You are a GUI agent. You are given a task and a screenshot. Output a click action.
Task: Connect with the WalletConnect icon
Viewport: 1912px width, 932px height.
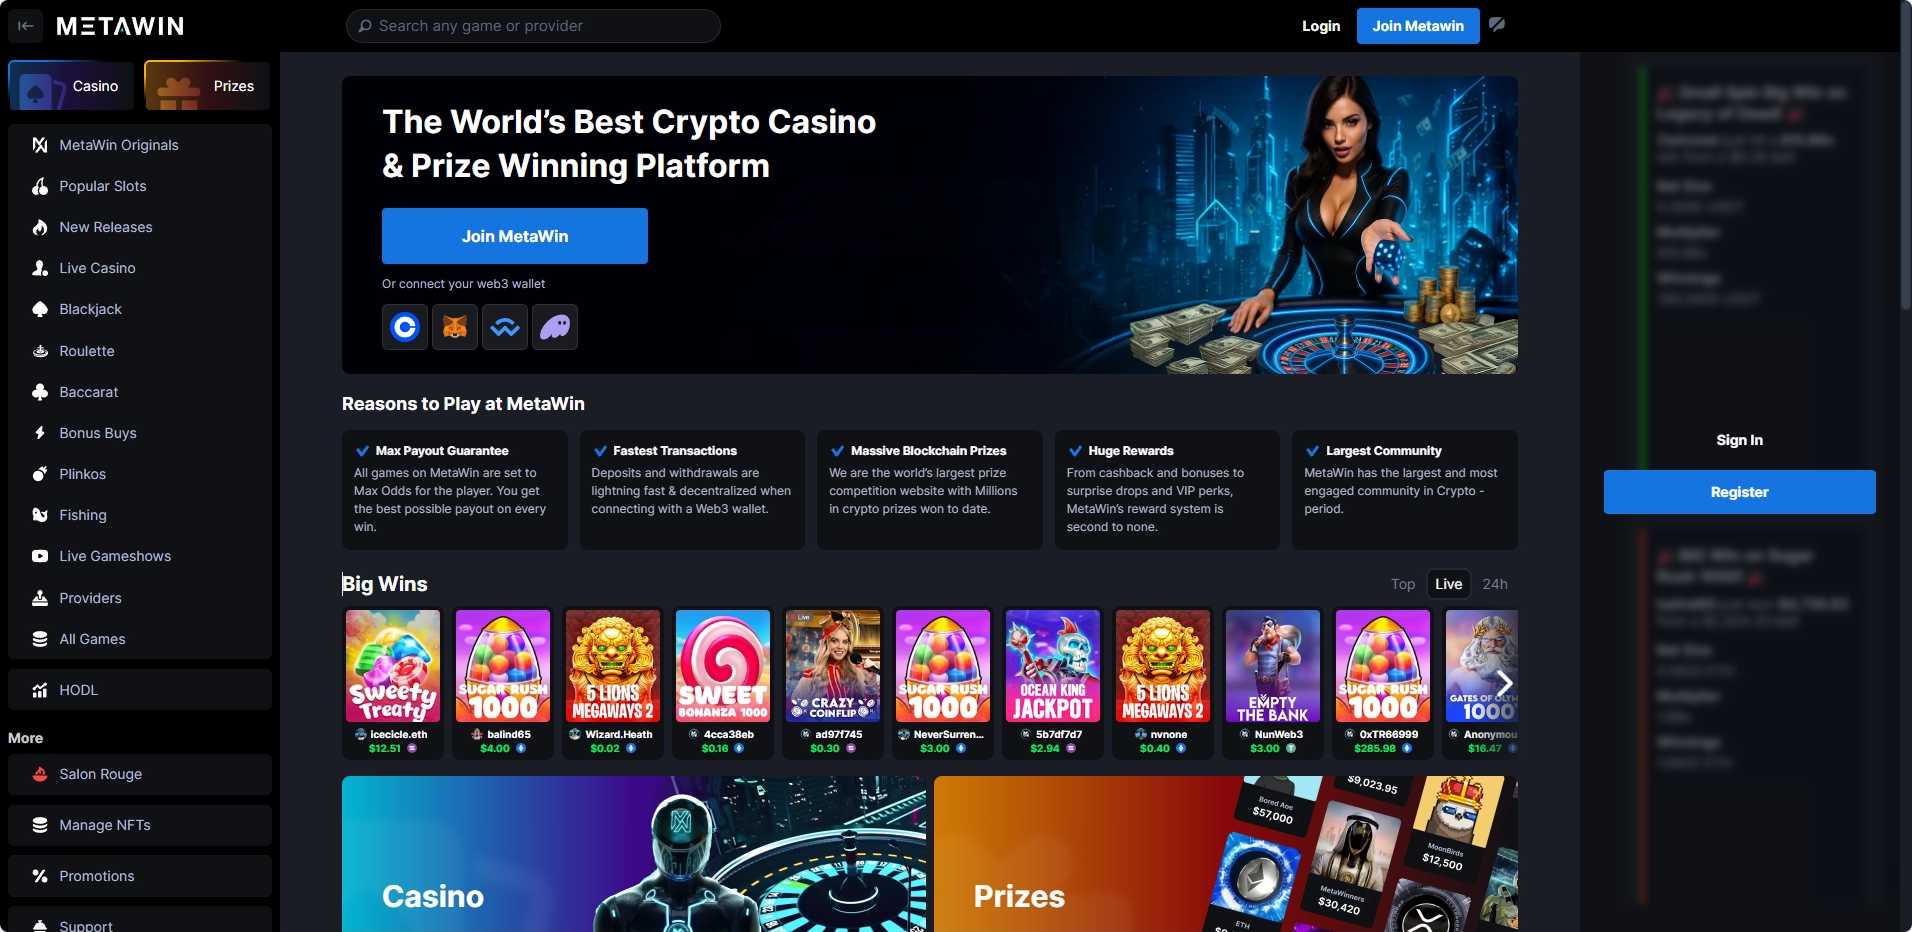505,327
